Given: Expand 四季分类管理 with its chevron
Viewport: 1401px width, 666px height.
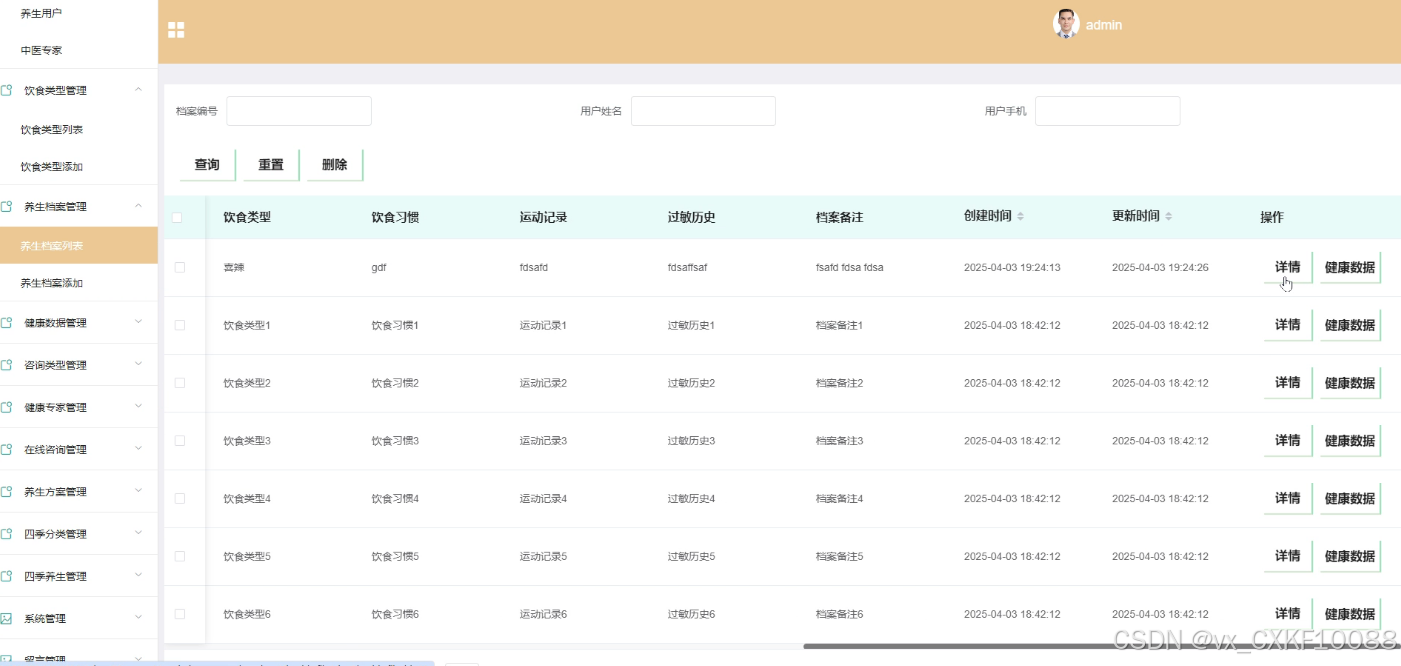Looking at the screenshot, I should pos(138,533).
